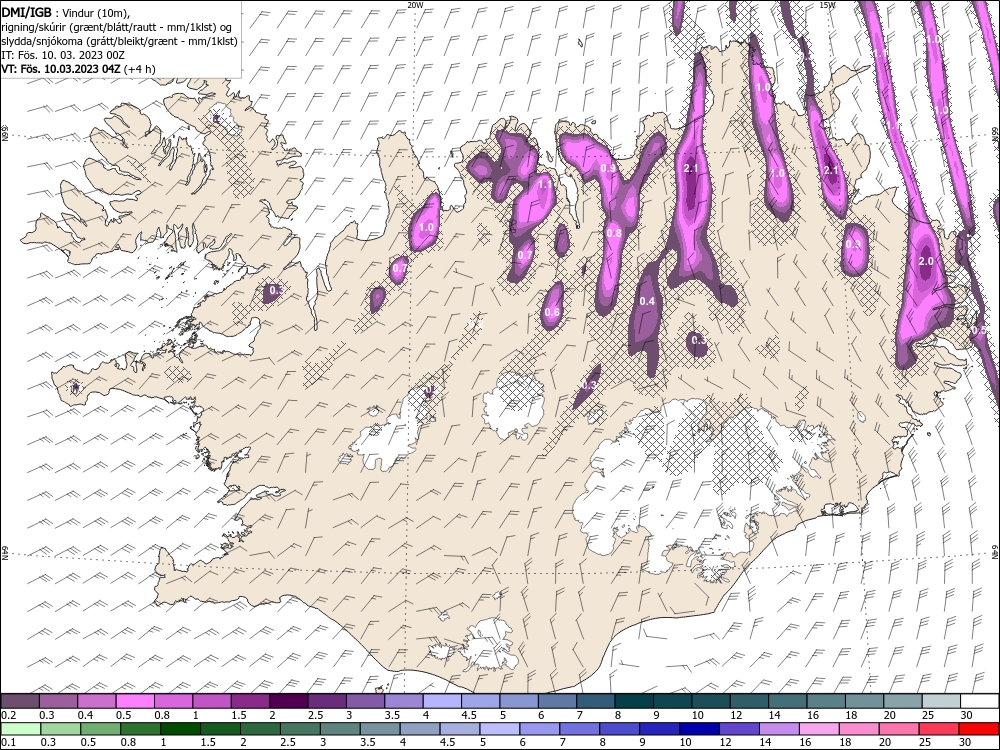The width and height of the screenshot is (1000, 750).
Task: Click the 64N latitude label on the left edge
Action: pos(4,552)
